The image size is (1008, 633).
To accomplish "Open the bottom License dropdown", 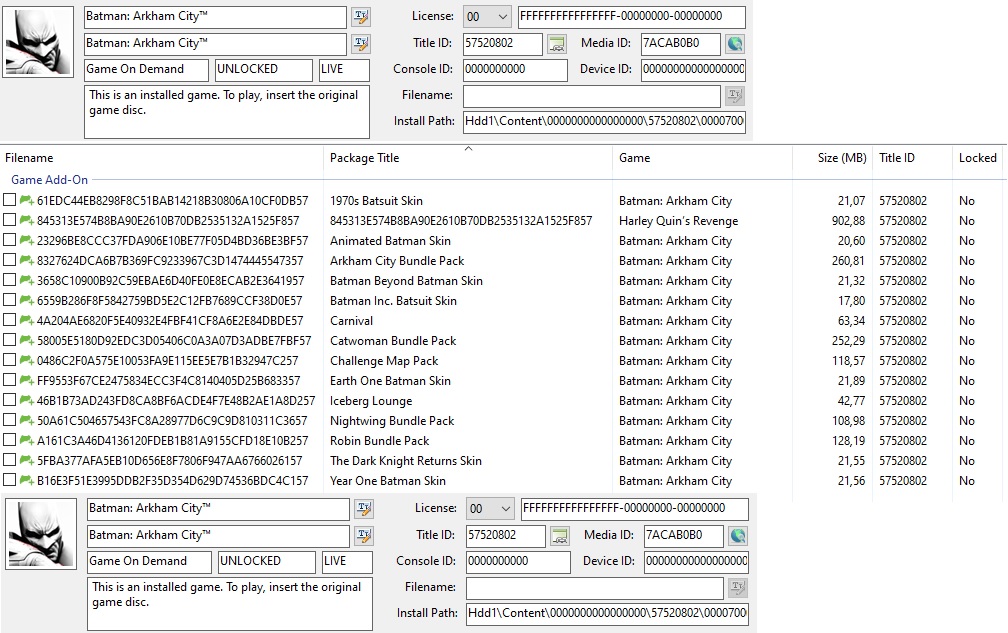I will click(490, 509).
